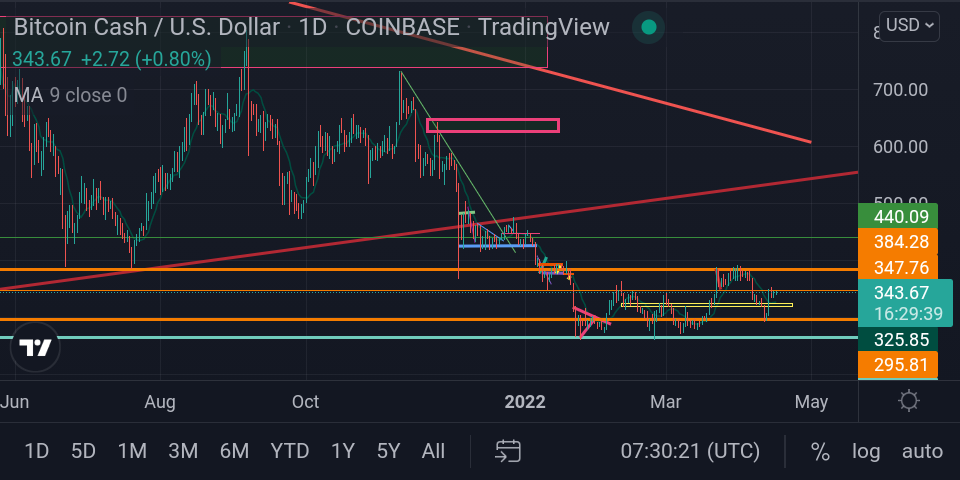This screenshot has height=480, width=960.
Task: Click the 440.09 green price label
Action: [x=898, y=217]
